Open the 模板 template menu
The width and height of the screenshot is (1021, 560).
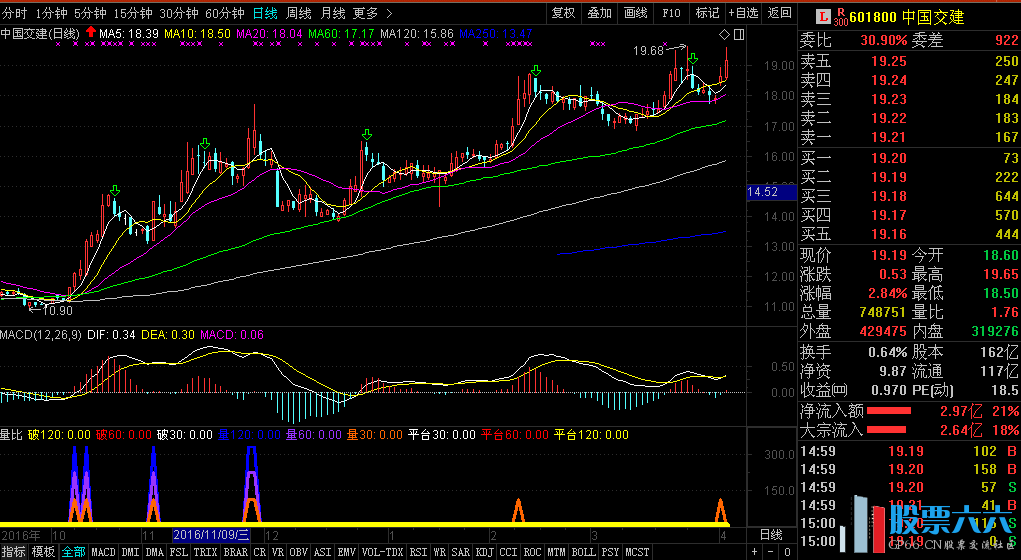click(43, 552)
